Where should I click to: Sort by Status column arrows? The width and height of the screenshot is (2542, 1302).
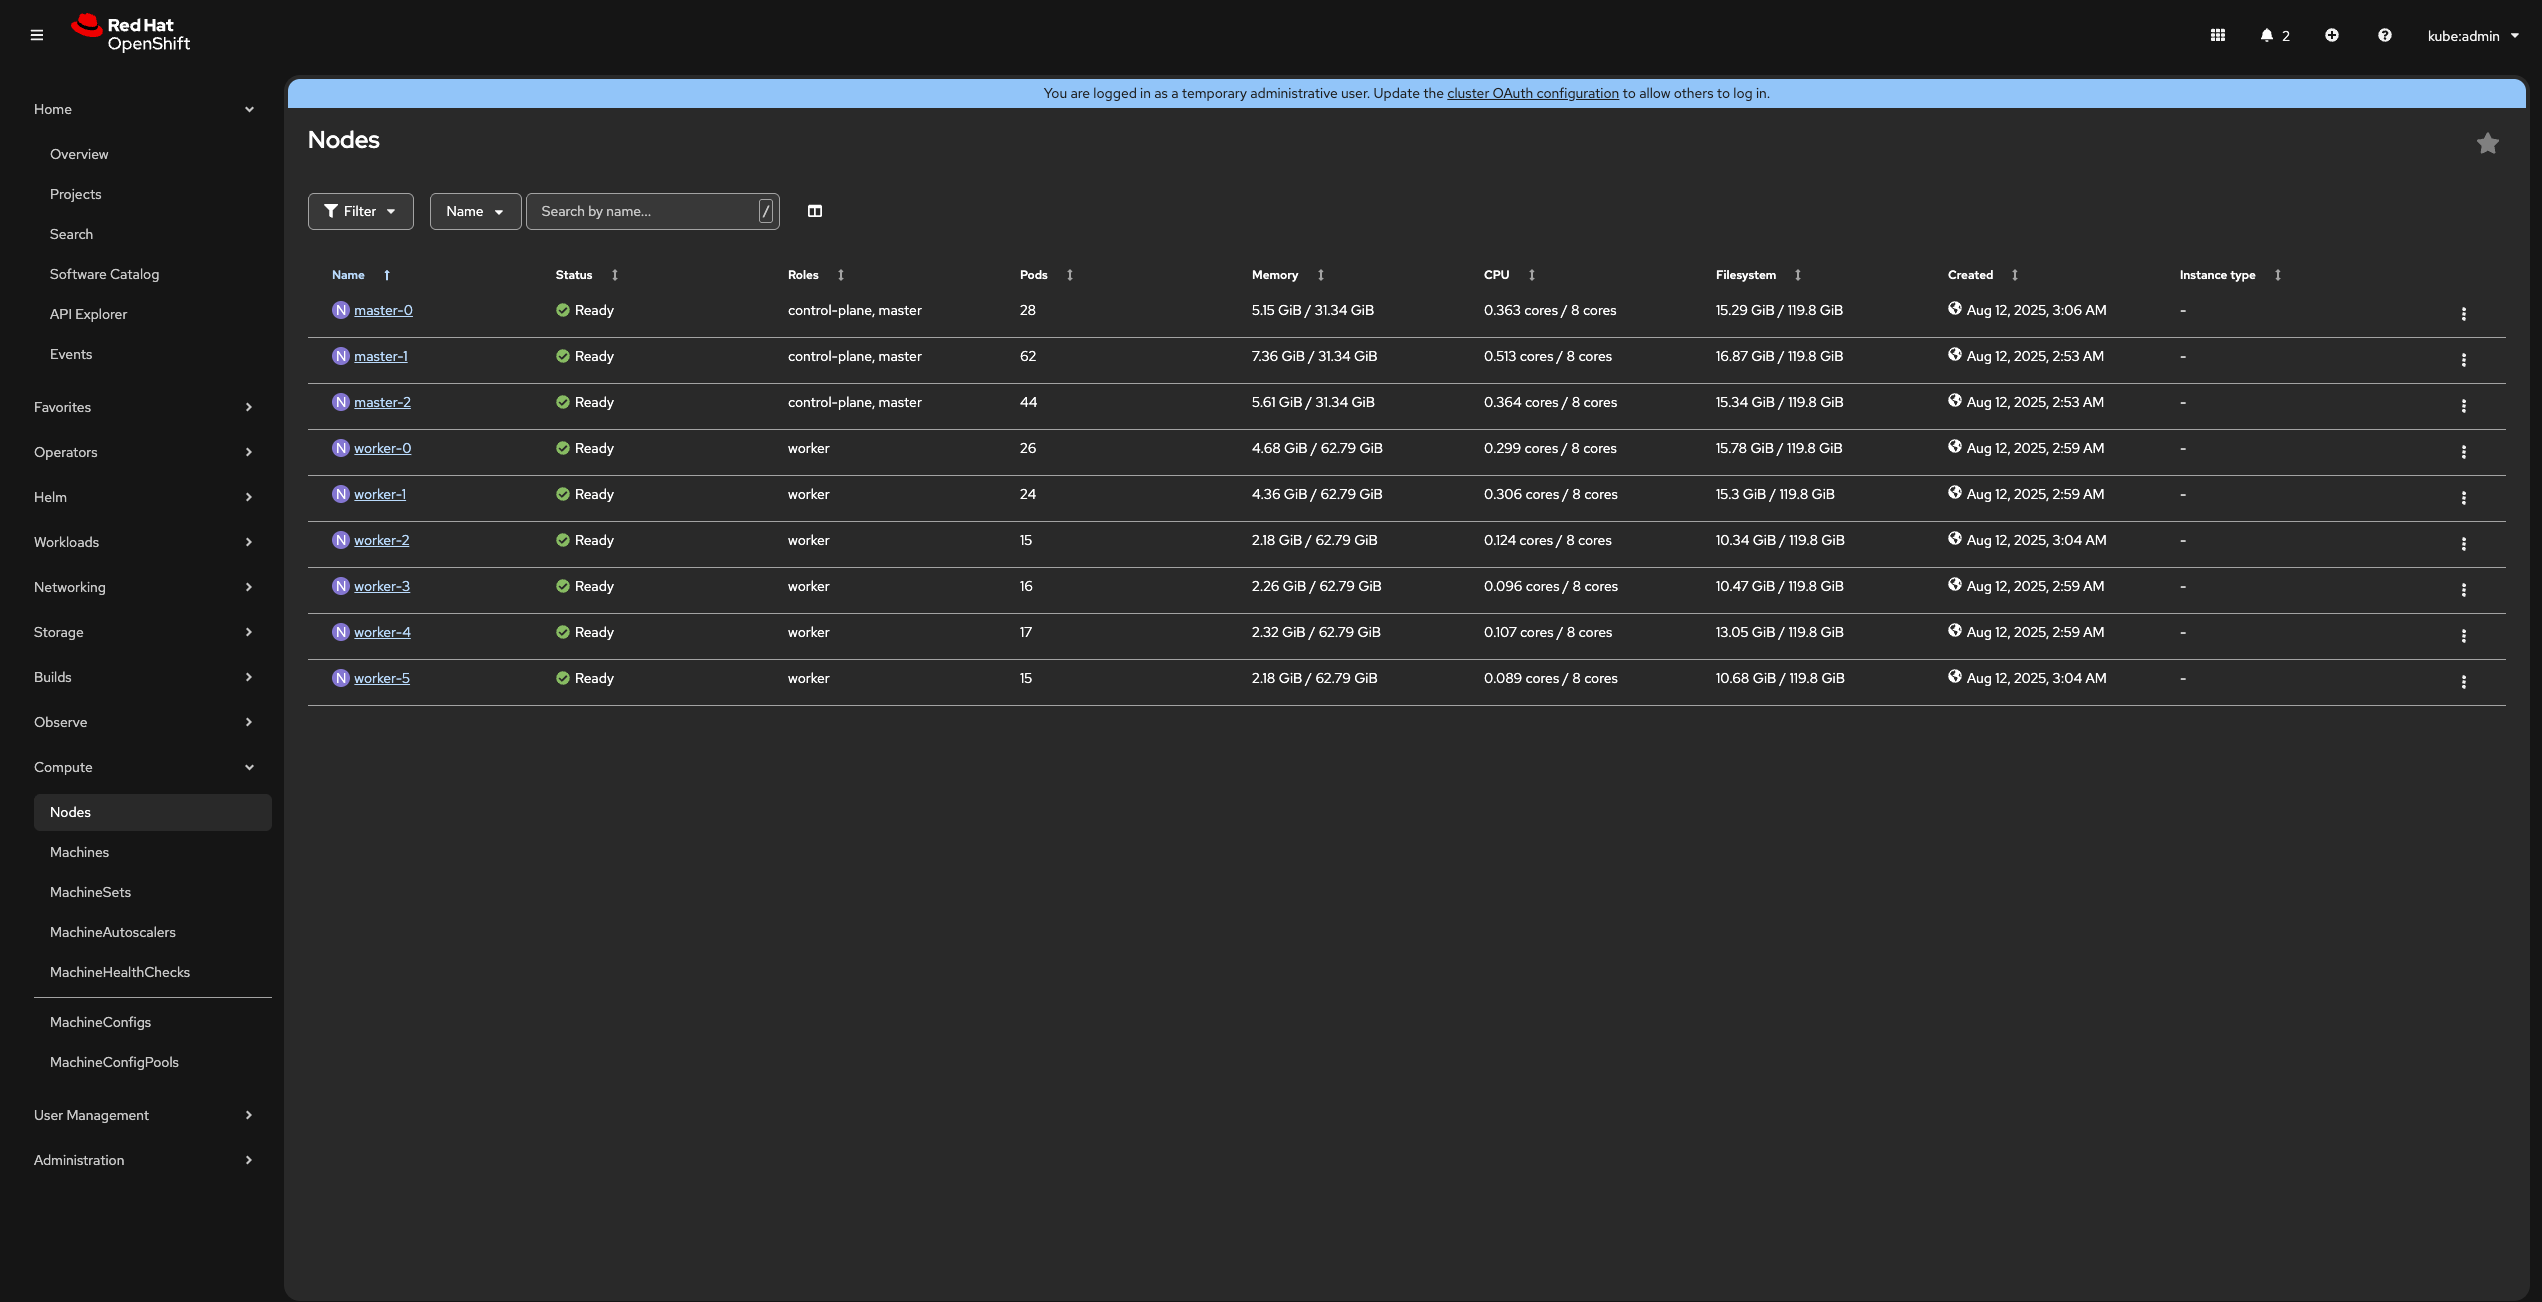(614, 275)
